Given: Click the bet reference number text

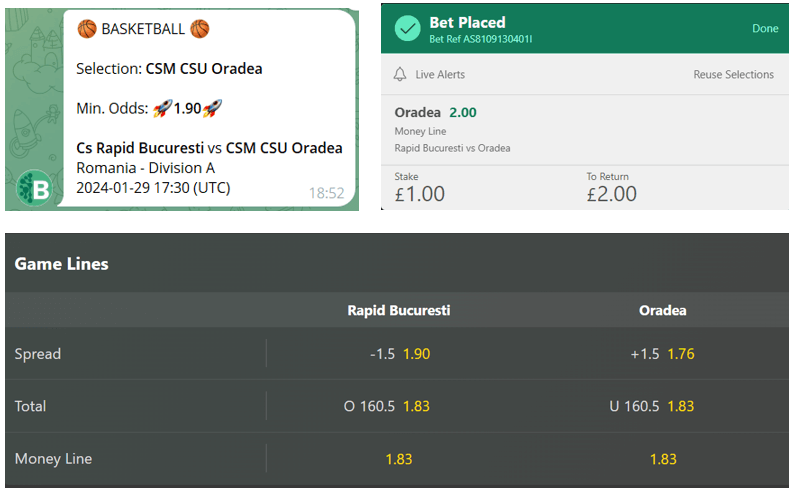Looking at the screenshot, I should point(481,40).
